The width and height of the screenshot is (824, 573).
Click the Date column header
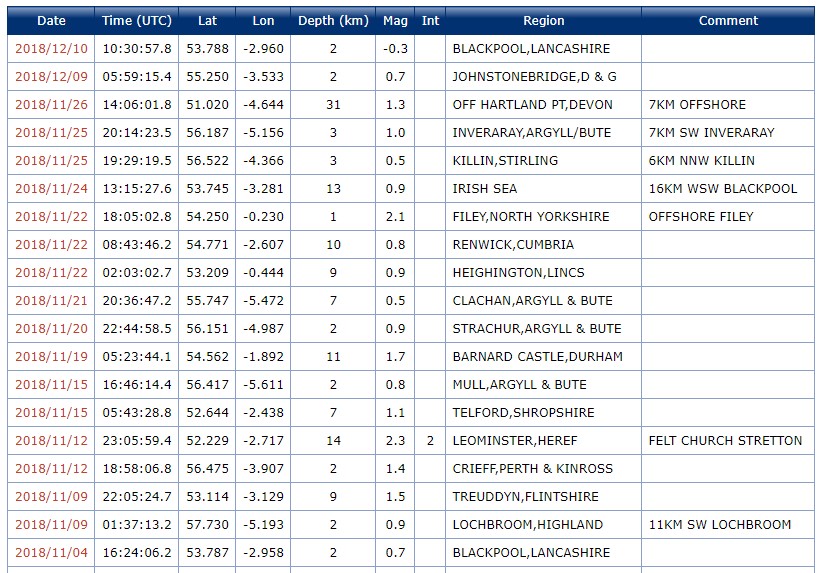(51, 21)
